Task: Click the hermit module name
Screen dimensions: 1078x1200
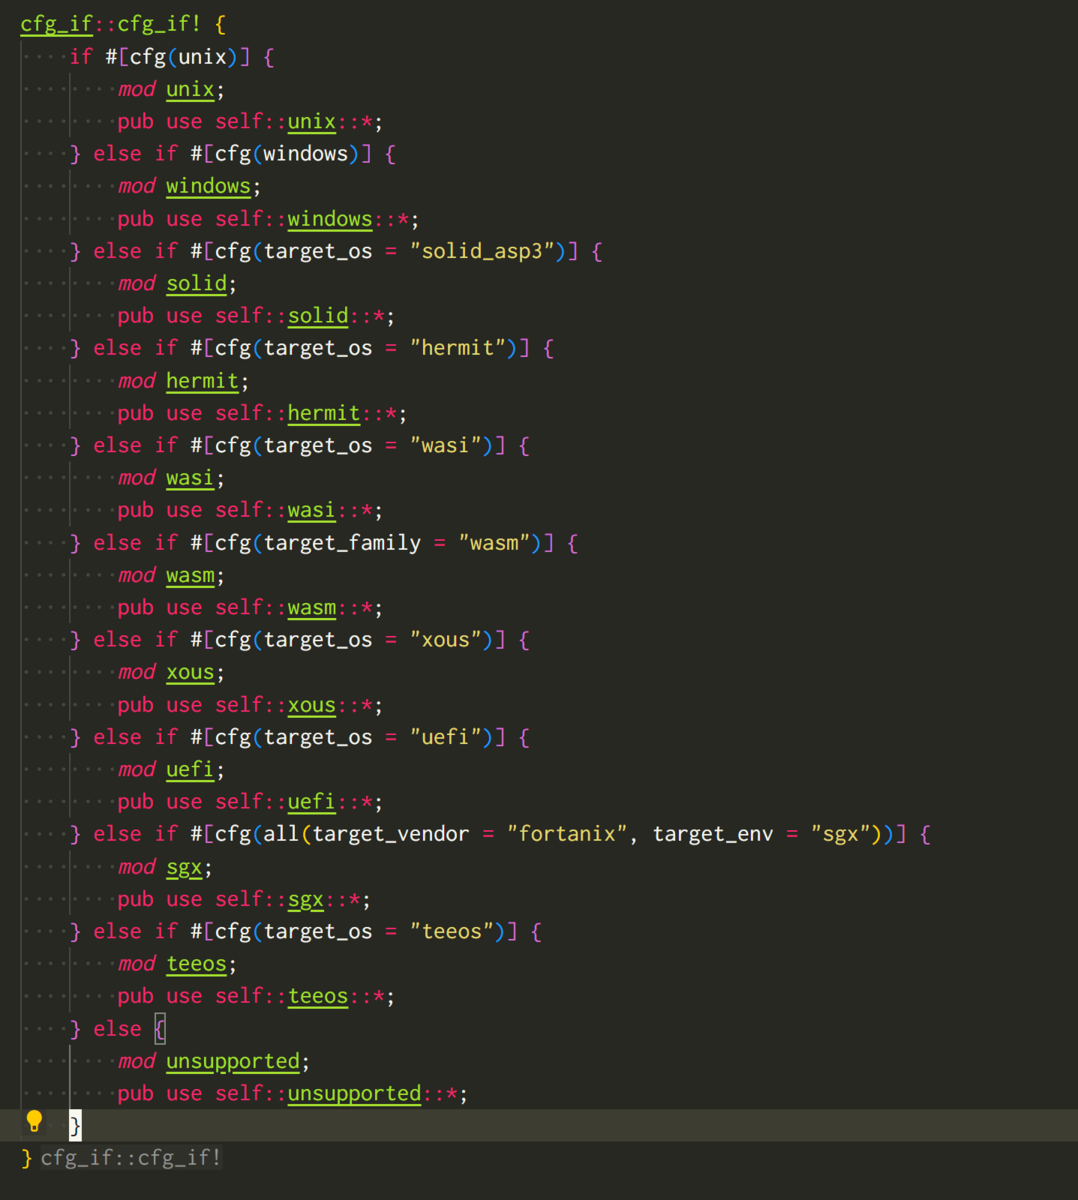Action: [x=202, y=380]
